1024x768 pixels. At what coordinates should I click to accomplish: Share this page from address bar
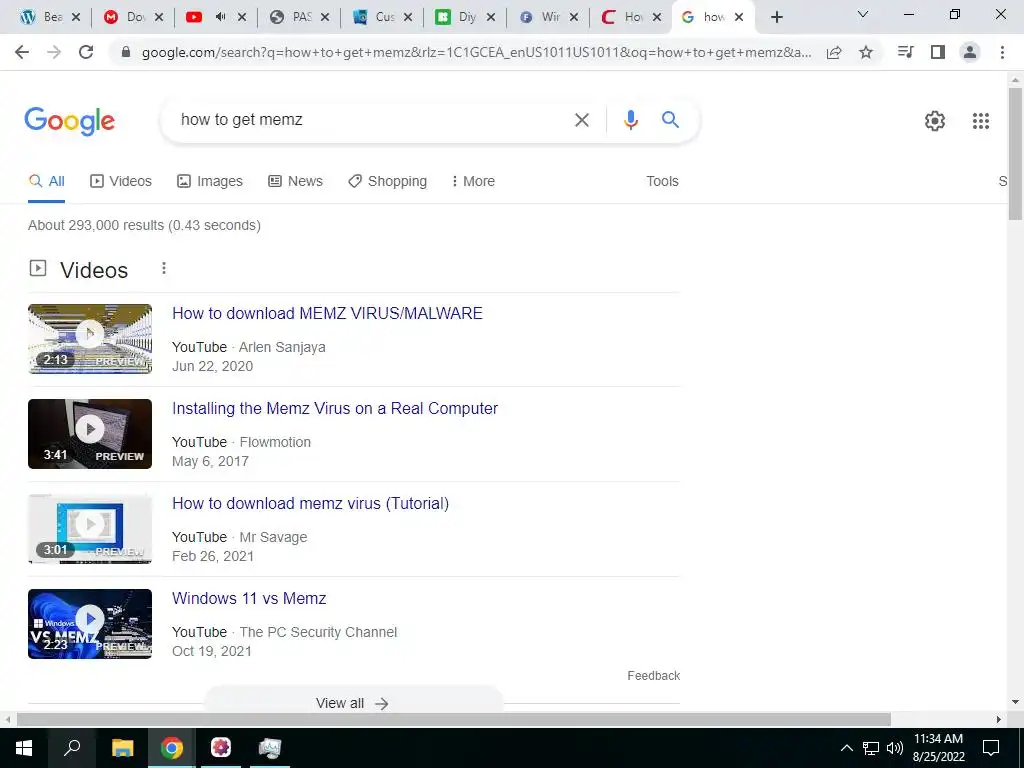coord(834,52)
